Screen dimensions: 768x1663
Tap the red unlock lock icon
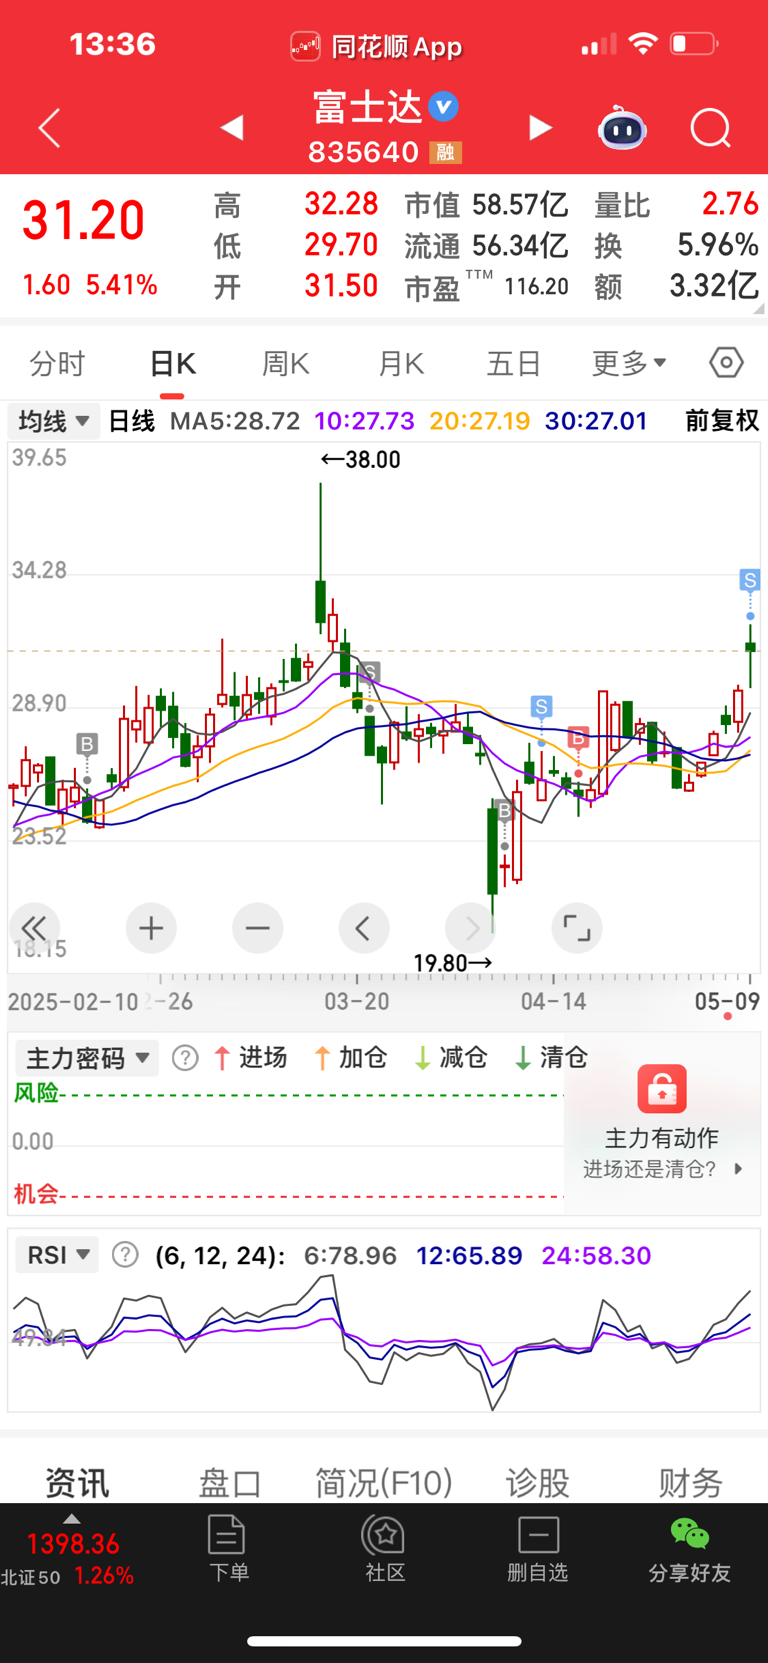[x=662, y=1088]
